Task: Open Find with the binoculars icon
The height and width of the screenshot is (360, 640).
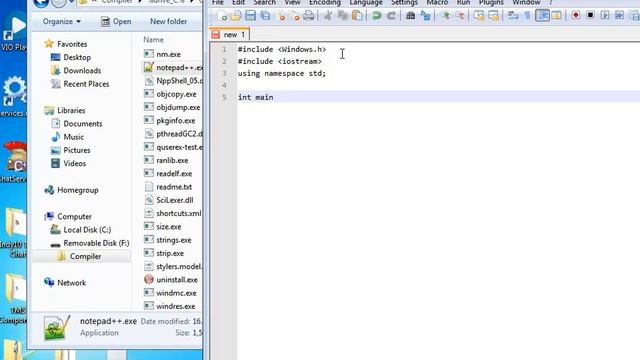Action: [x=411, y=16]
